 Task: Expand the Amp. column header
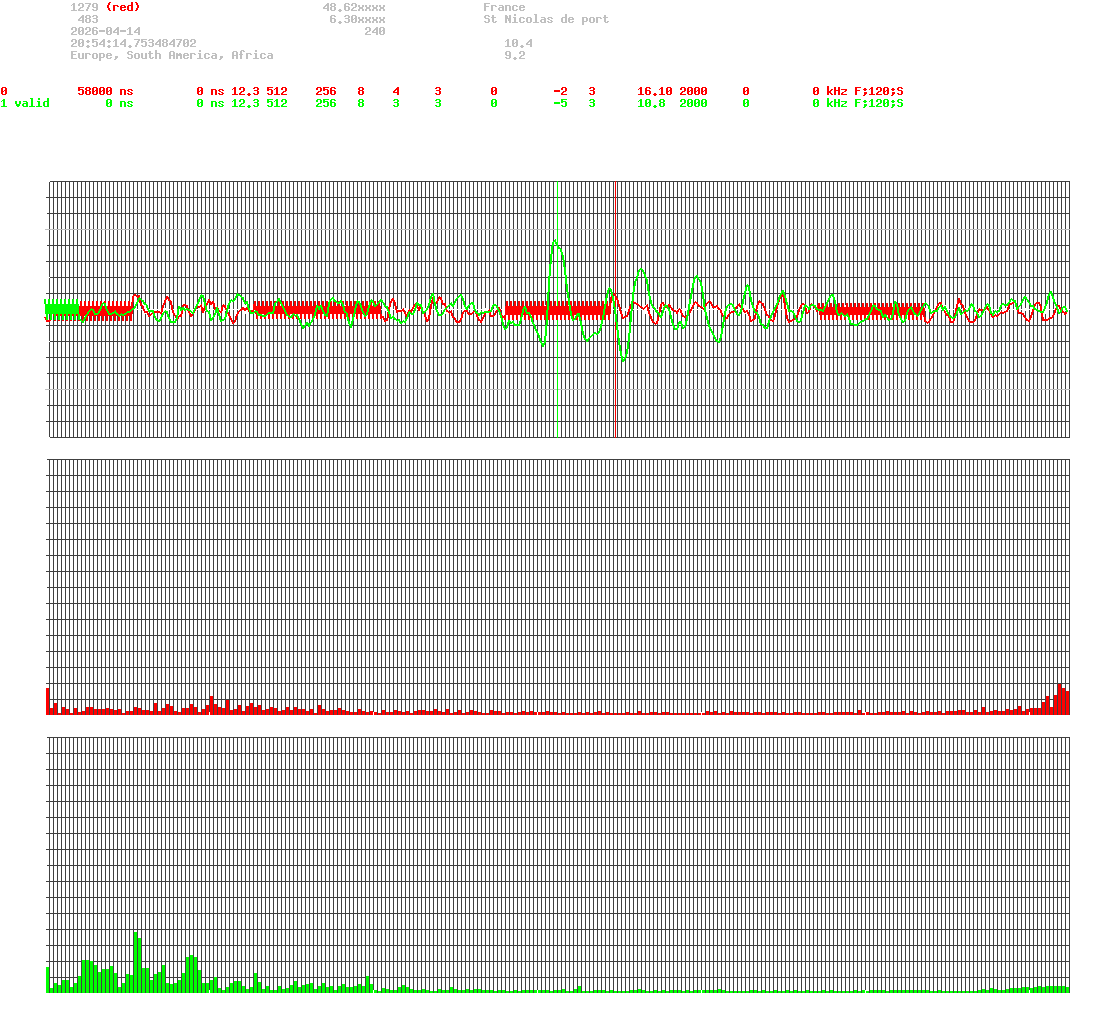coord(242,79)
